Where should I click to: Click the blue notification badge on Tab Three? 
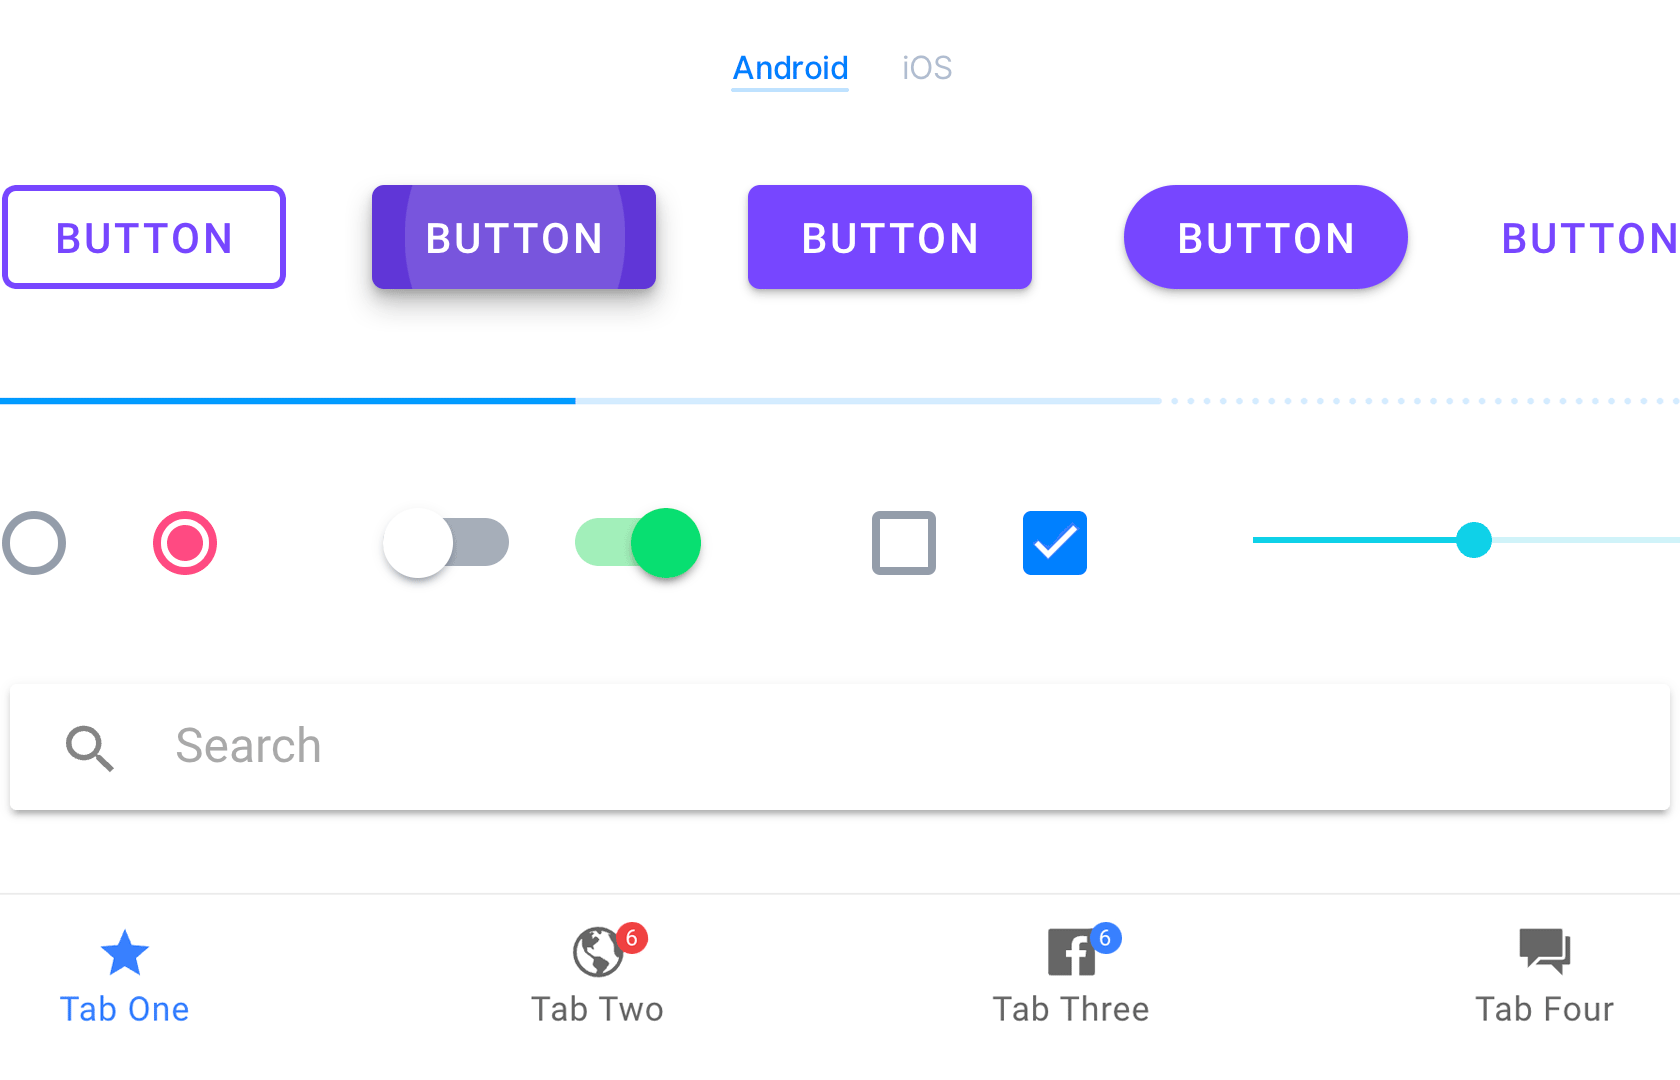click(1106, 938)
